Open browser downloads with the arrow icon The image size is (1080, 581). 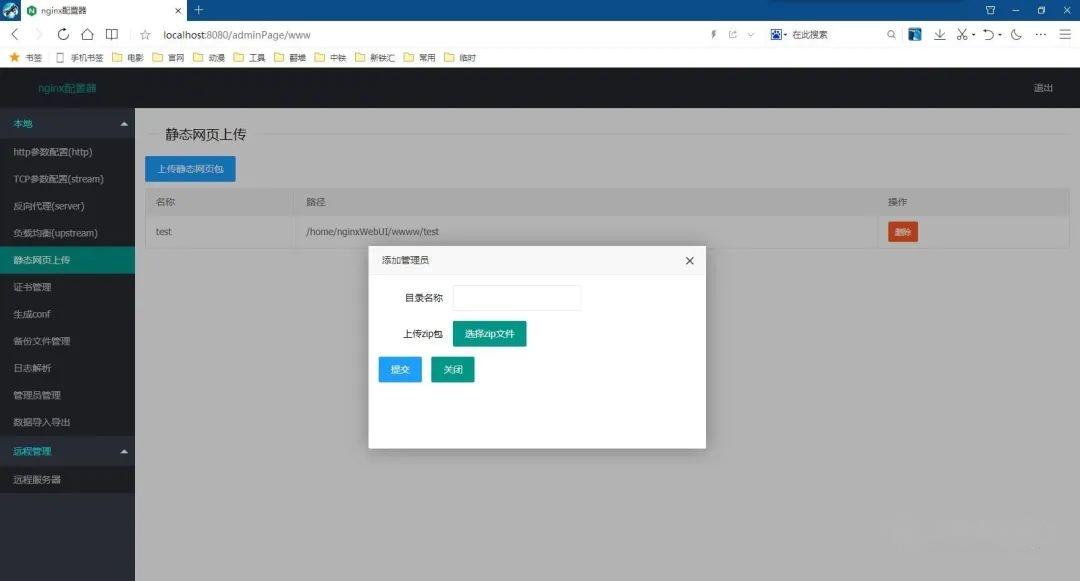939,35
